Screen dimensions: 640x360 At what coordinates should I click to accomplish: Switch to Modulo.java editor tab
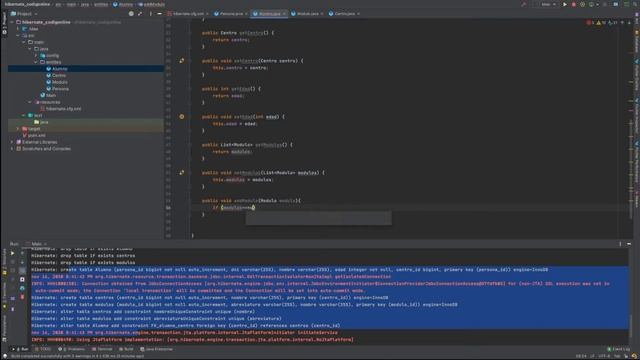[x=307, y=13]
